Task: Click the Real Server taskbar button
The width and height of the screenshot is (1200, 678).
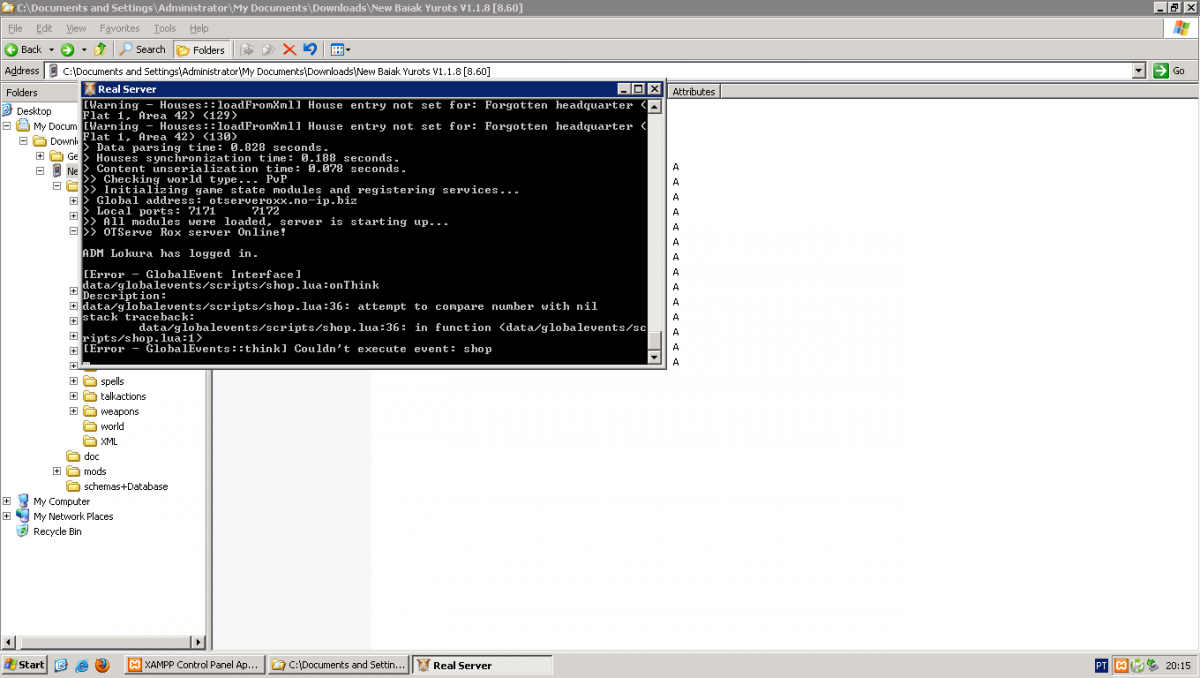Action: 482,664
